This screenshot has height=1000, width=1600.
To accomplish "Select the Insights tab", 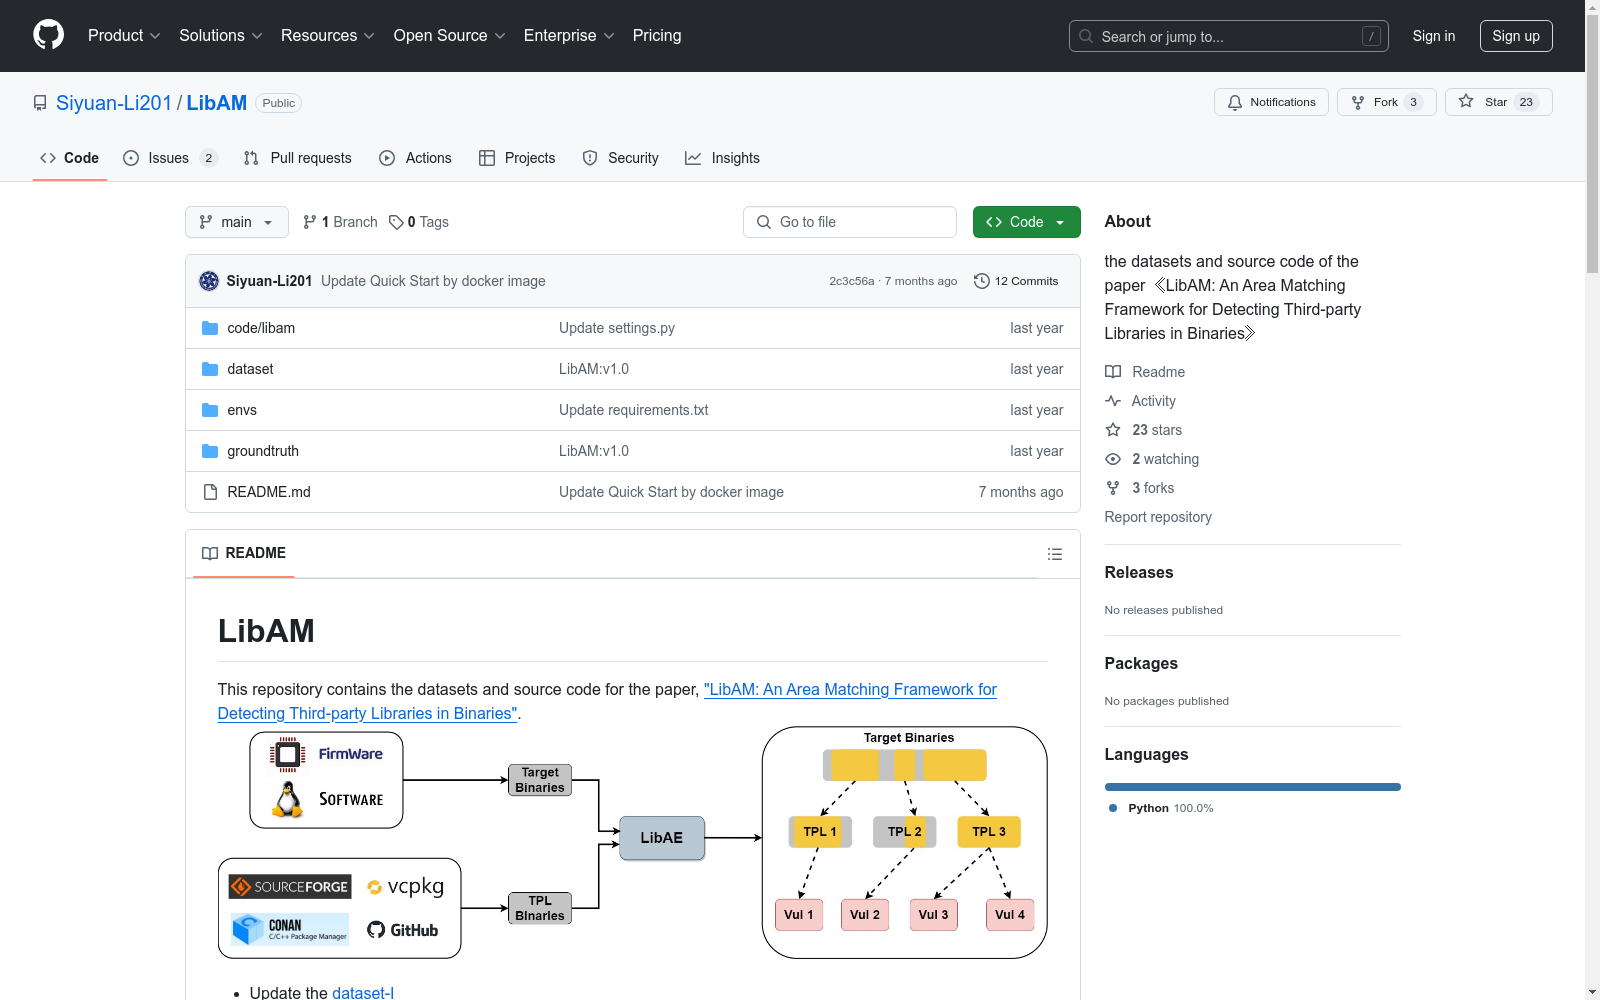I will tap(722, 158).
